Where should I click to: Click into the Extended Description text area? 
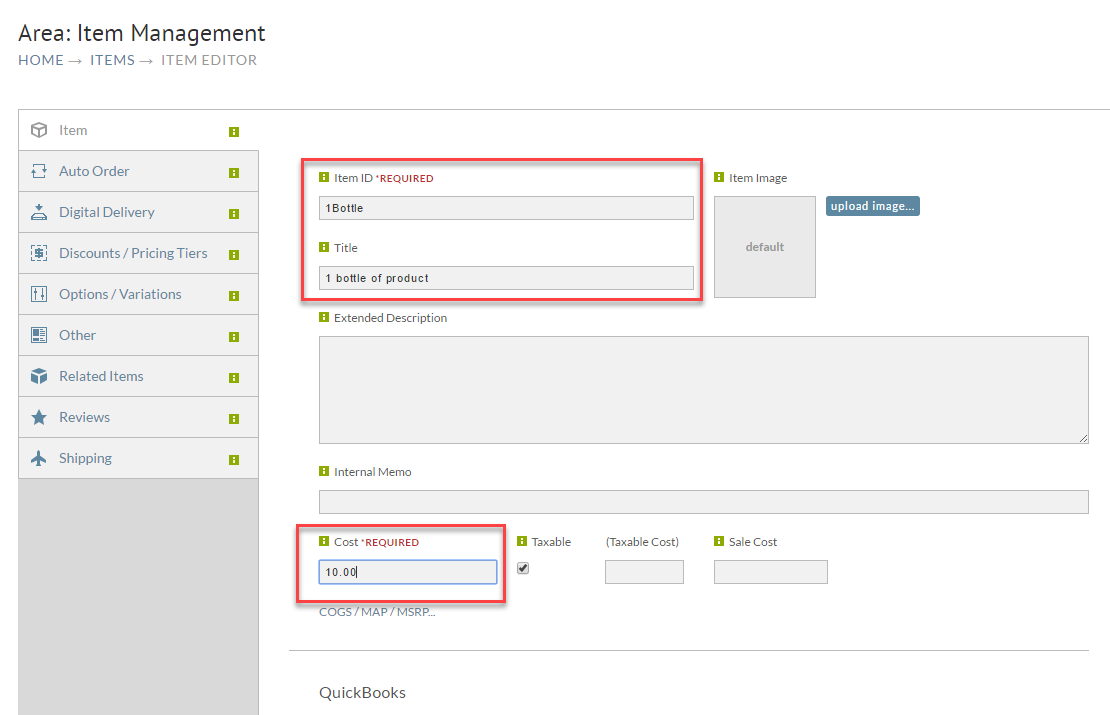[704, 390]
